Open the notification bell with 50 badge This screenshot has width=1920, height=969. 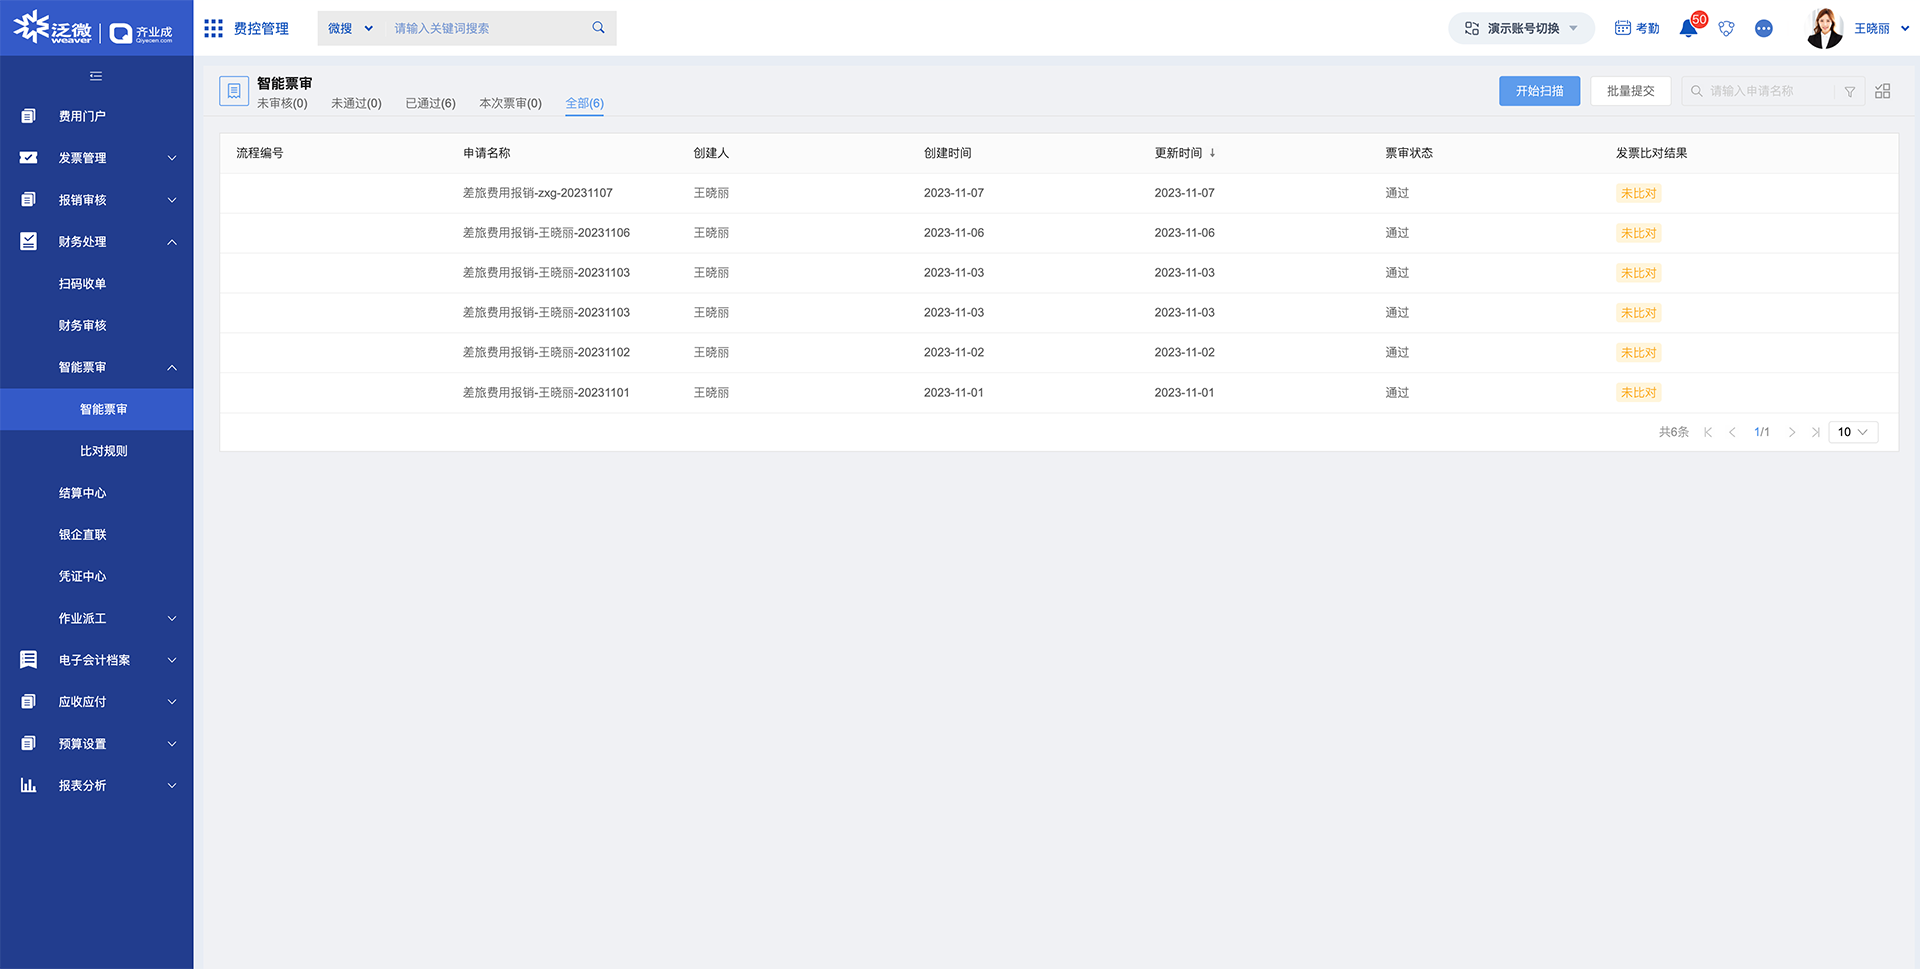click(x=1689, y=28)
